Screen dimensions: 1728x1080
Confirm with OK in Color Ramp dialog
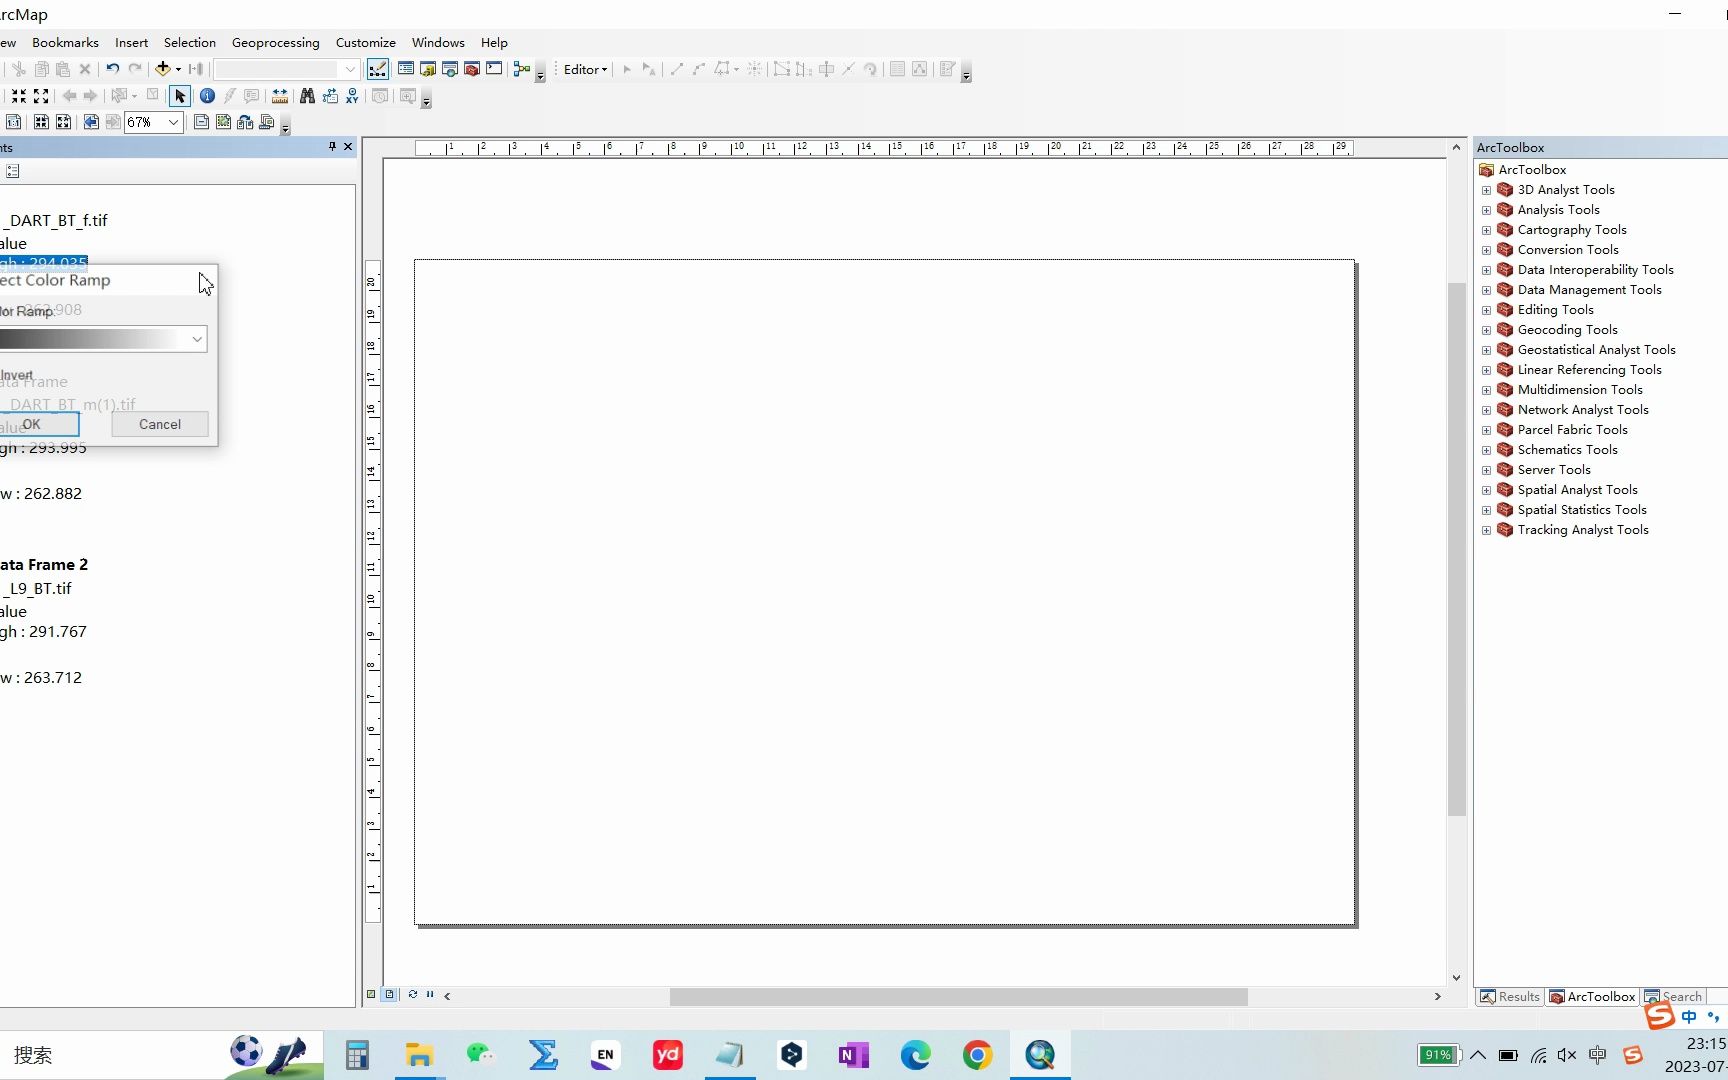pos(38,424)
